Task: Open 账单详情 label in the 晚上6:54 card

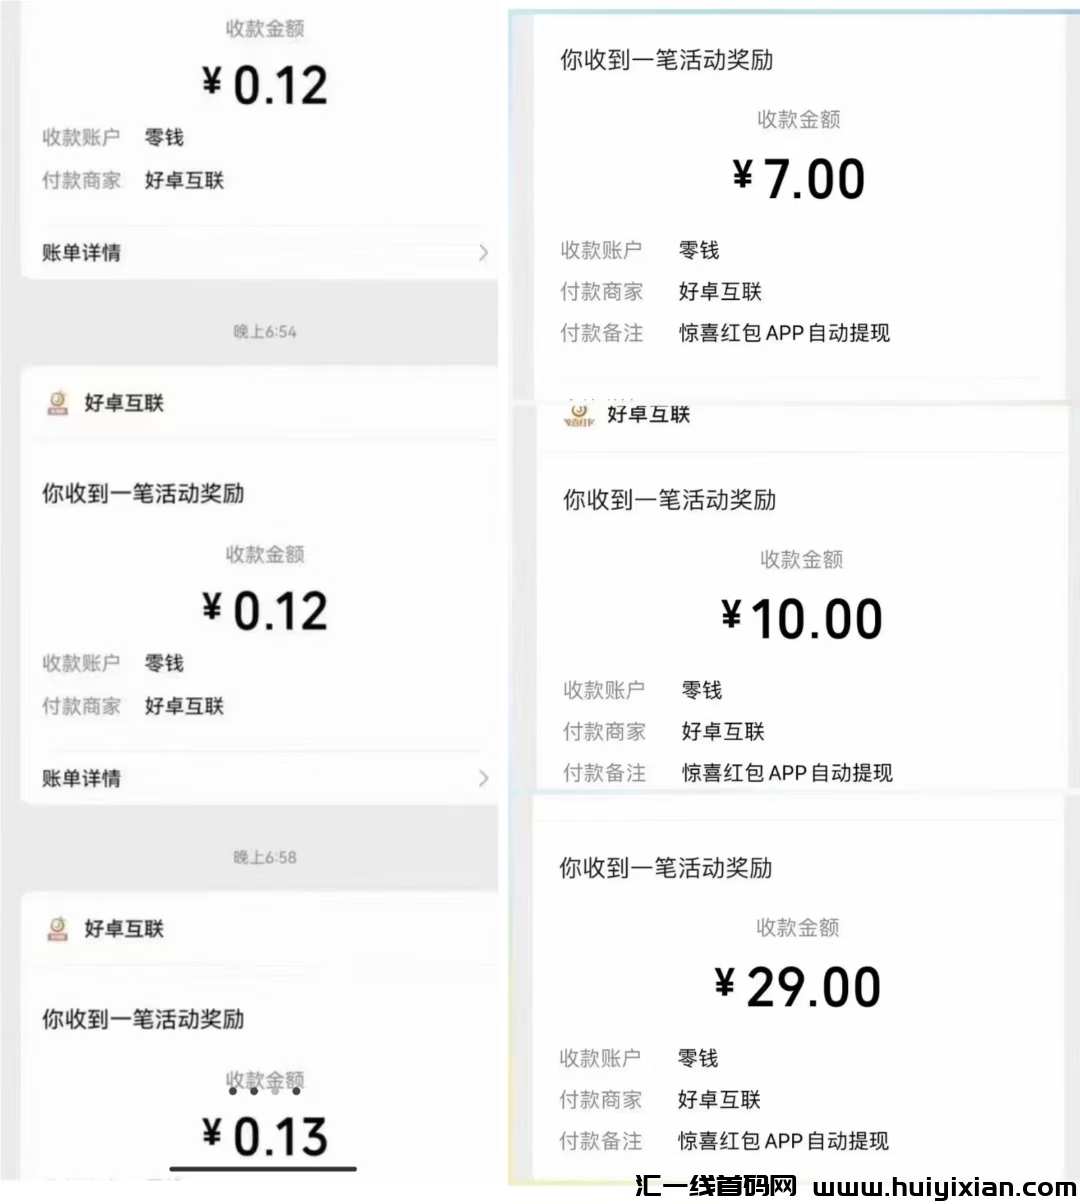Action: (x=81, y=778)
